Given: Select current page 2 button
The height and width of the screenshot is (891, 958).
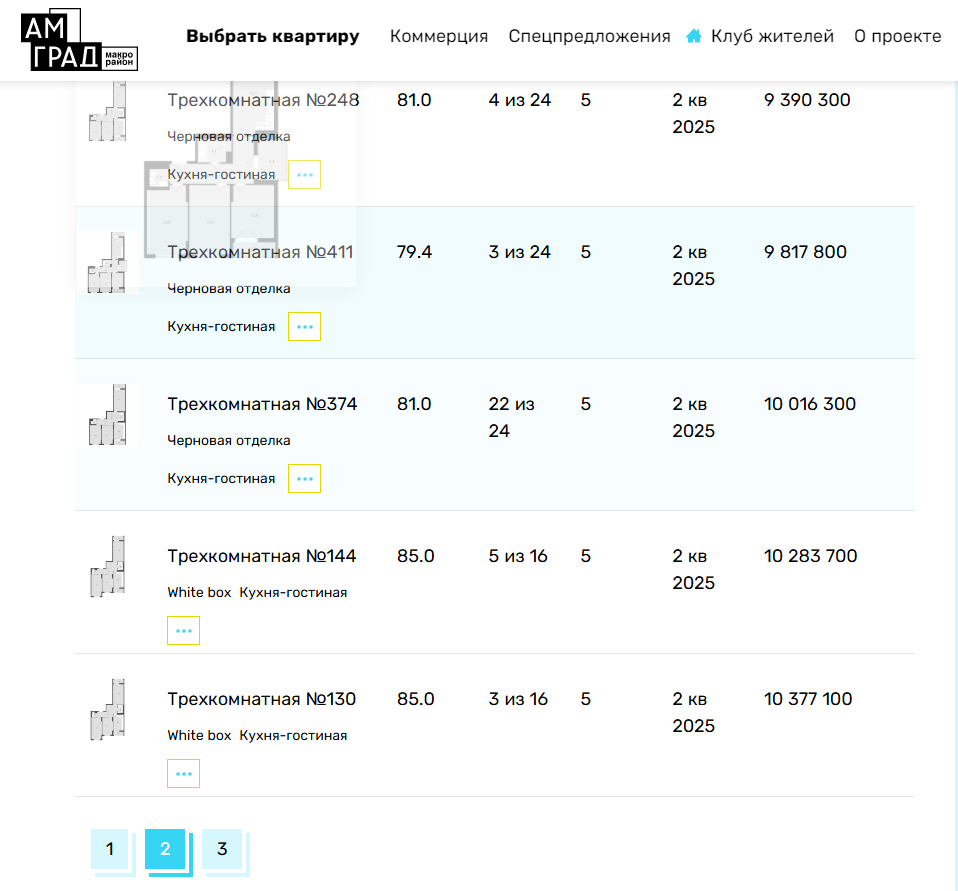Looking at the screenshot, I should tap(165, 849).
